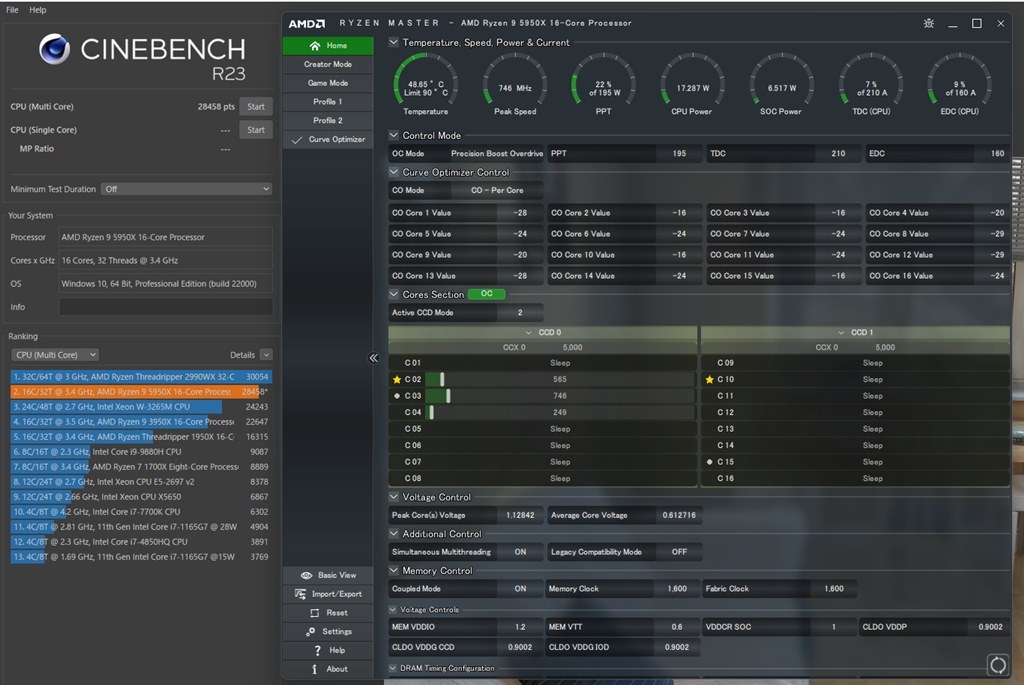Image resolution: width=1024 pixels, height=685 pixels.
Task: Collapse the sidebar with the double chevron icon
Action: [374, 358]
